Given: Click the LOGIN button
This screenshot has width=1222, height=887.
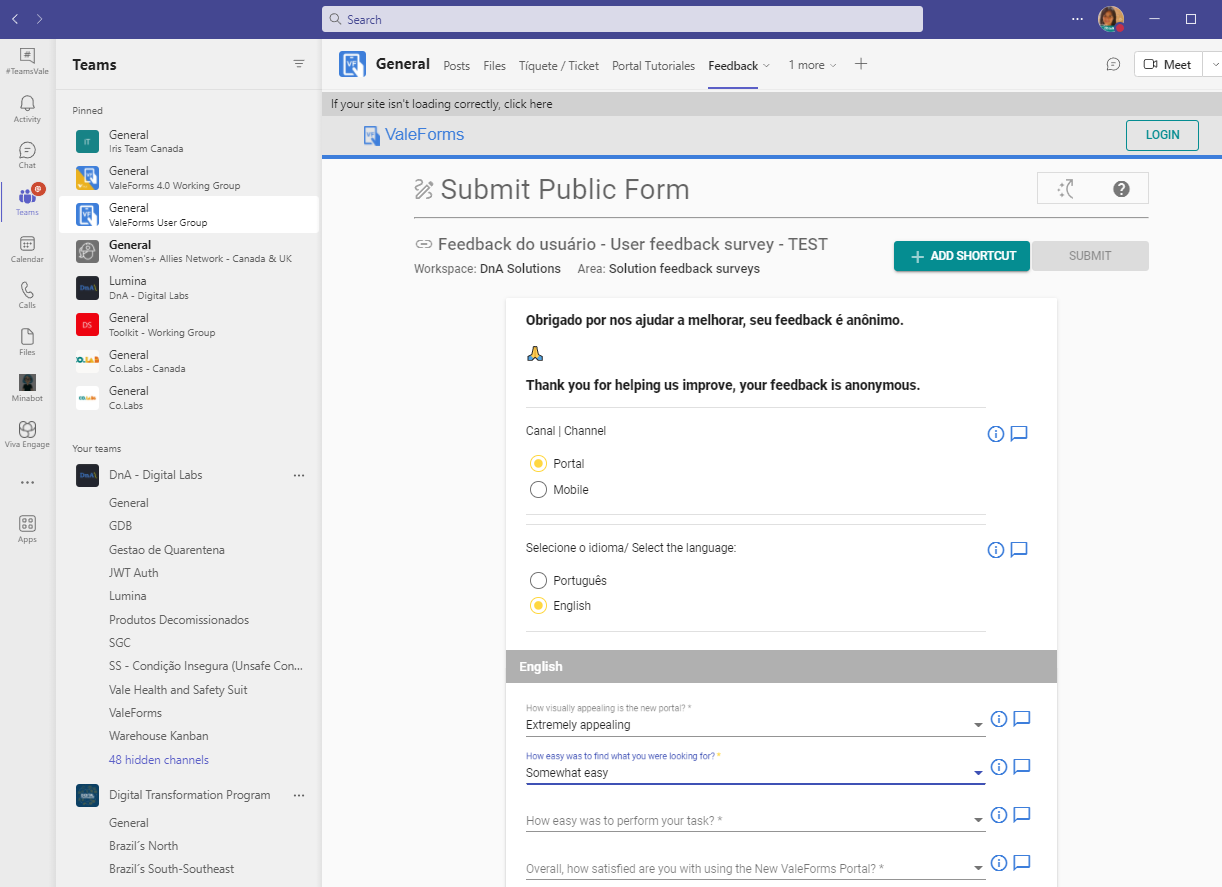Looking at the screenshot, I should (x=1162, y=135).
